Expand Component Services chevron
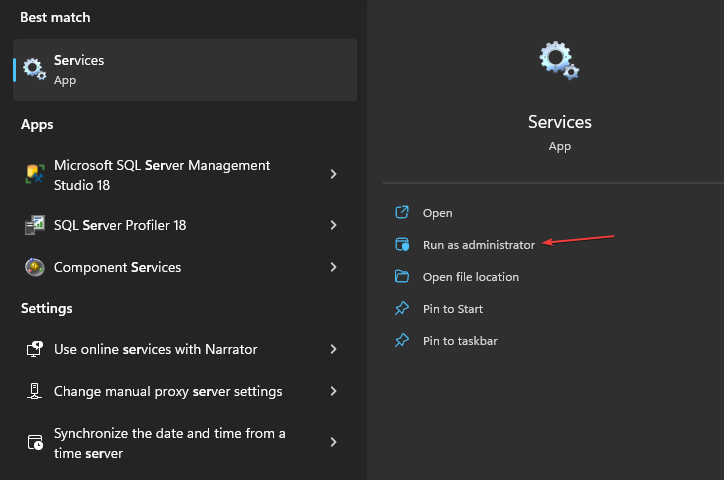The image size is (724, 480). coord(333,267)
